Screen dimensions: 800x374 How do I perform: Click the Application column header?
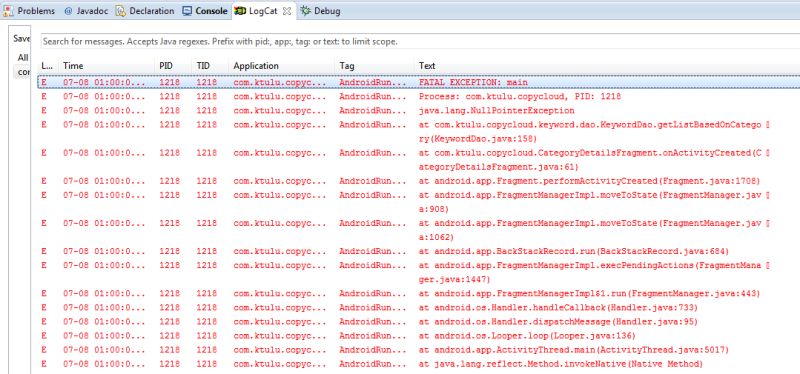point(282,66)
